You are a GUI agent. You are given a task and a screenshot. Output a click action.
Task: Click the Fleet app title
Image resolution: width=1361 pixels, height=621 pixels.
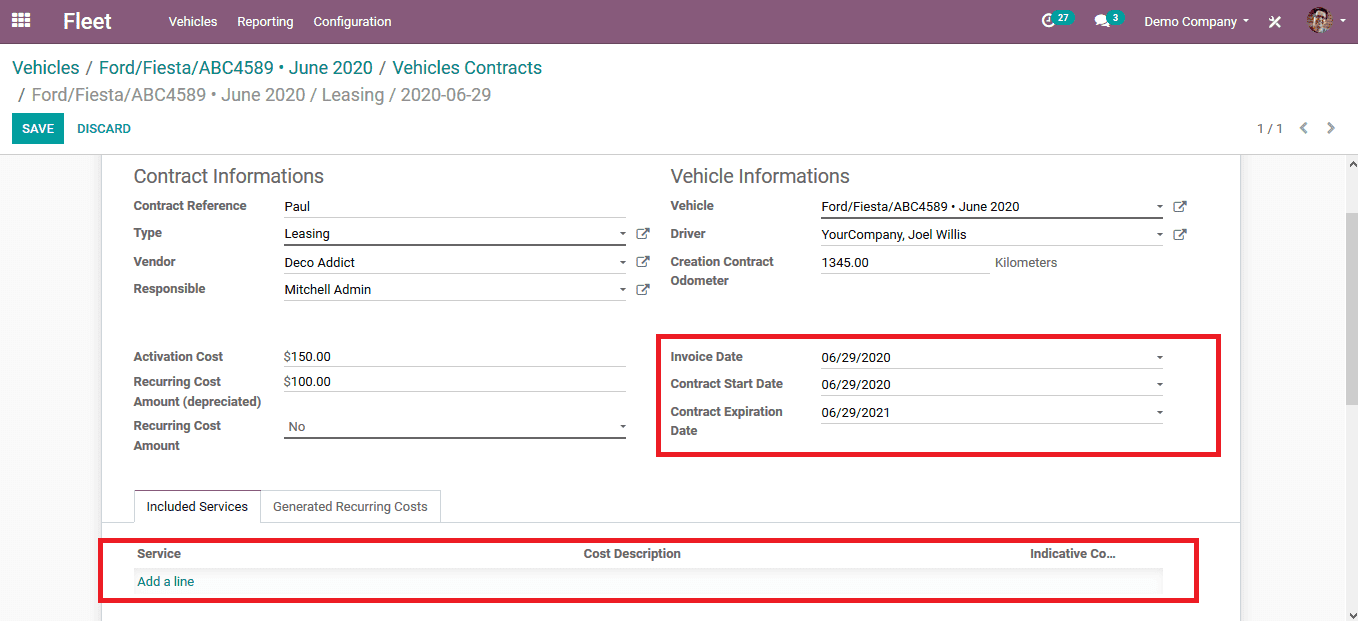pos(87,21)
